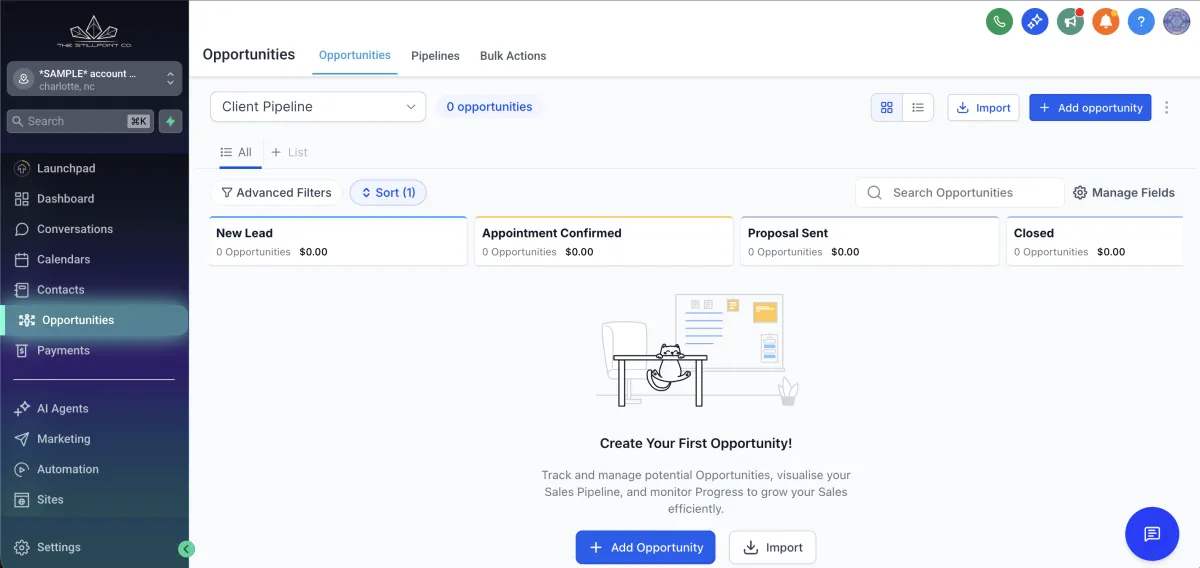Expand the SAMPLE account switcher
The width and height of the screenshot is (1200, 568).
pyautogui.click(x=94, y=79)
